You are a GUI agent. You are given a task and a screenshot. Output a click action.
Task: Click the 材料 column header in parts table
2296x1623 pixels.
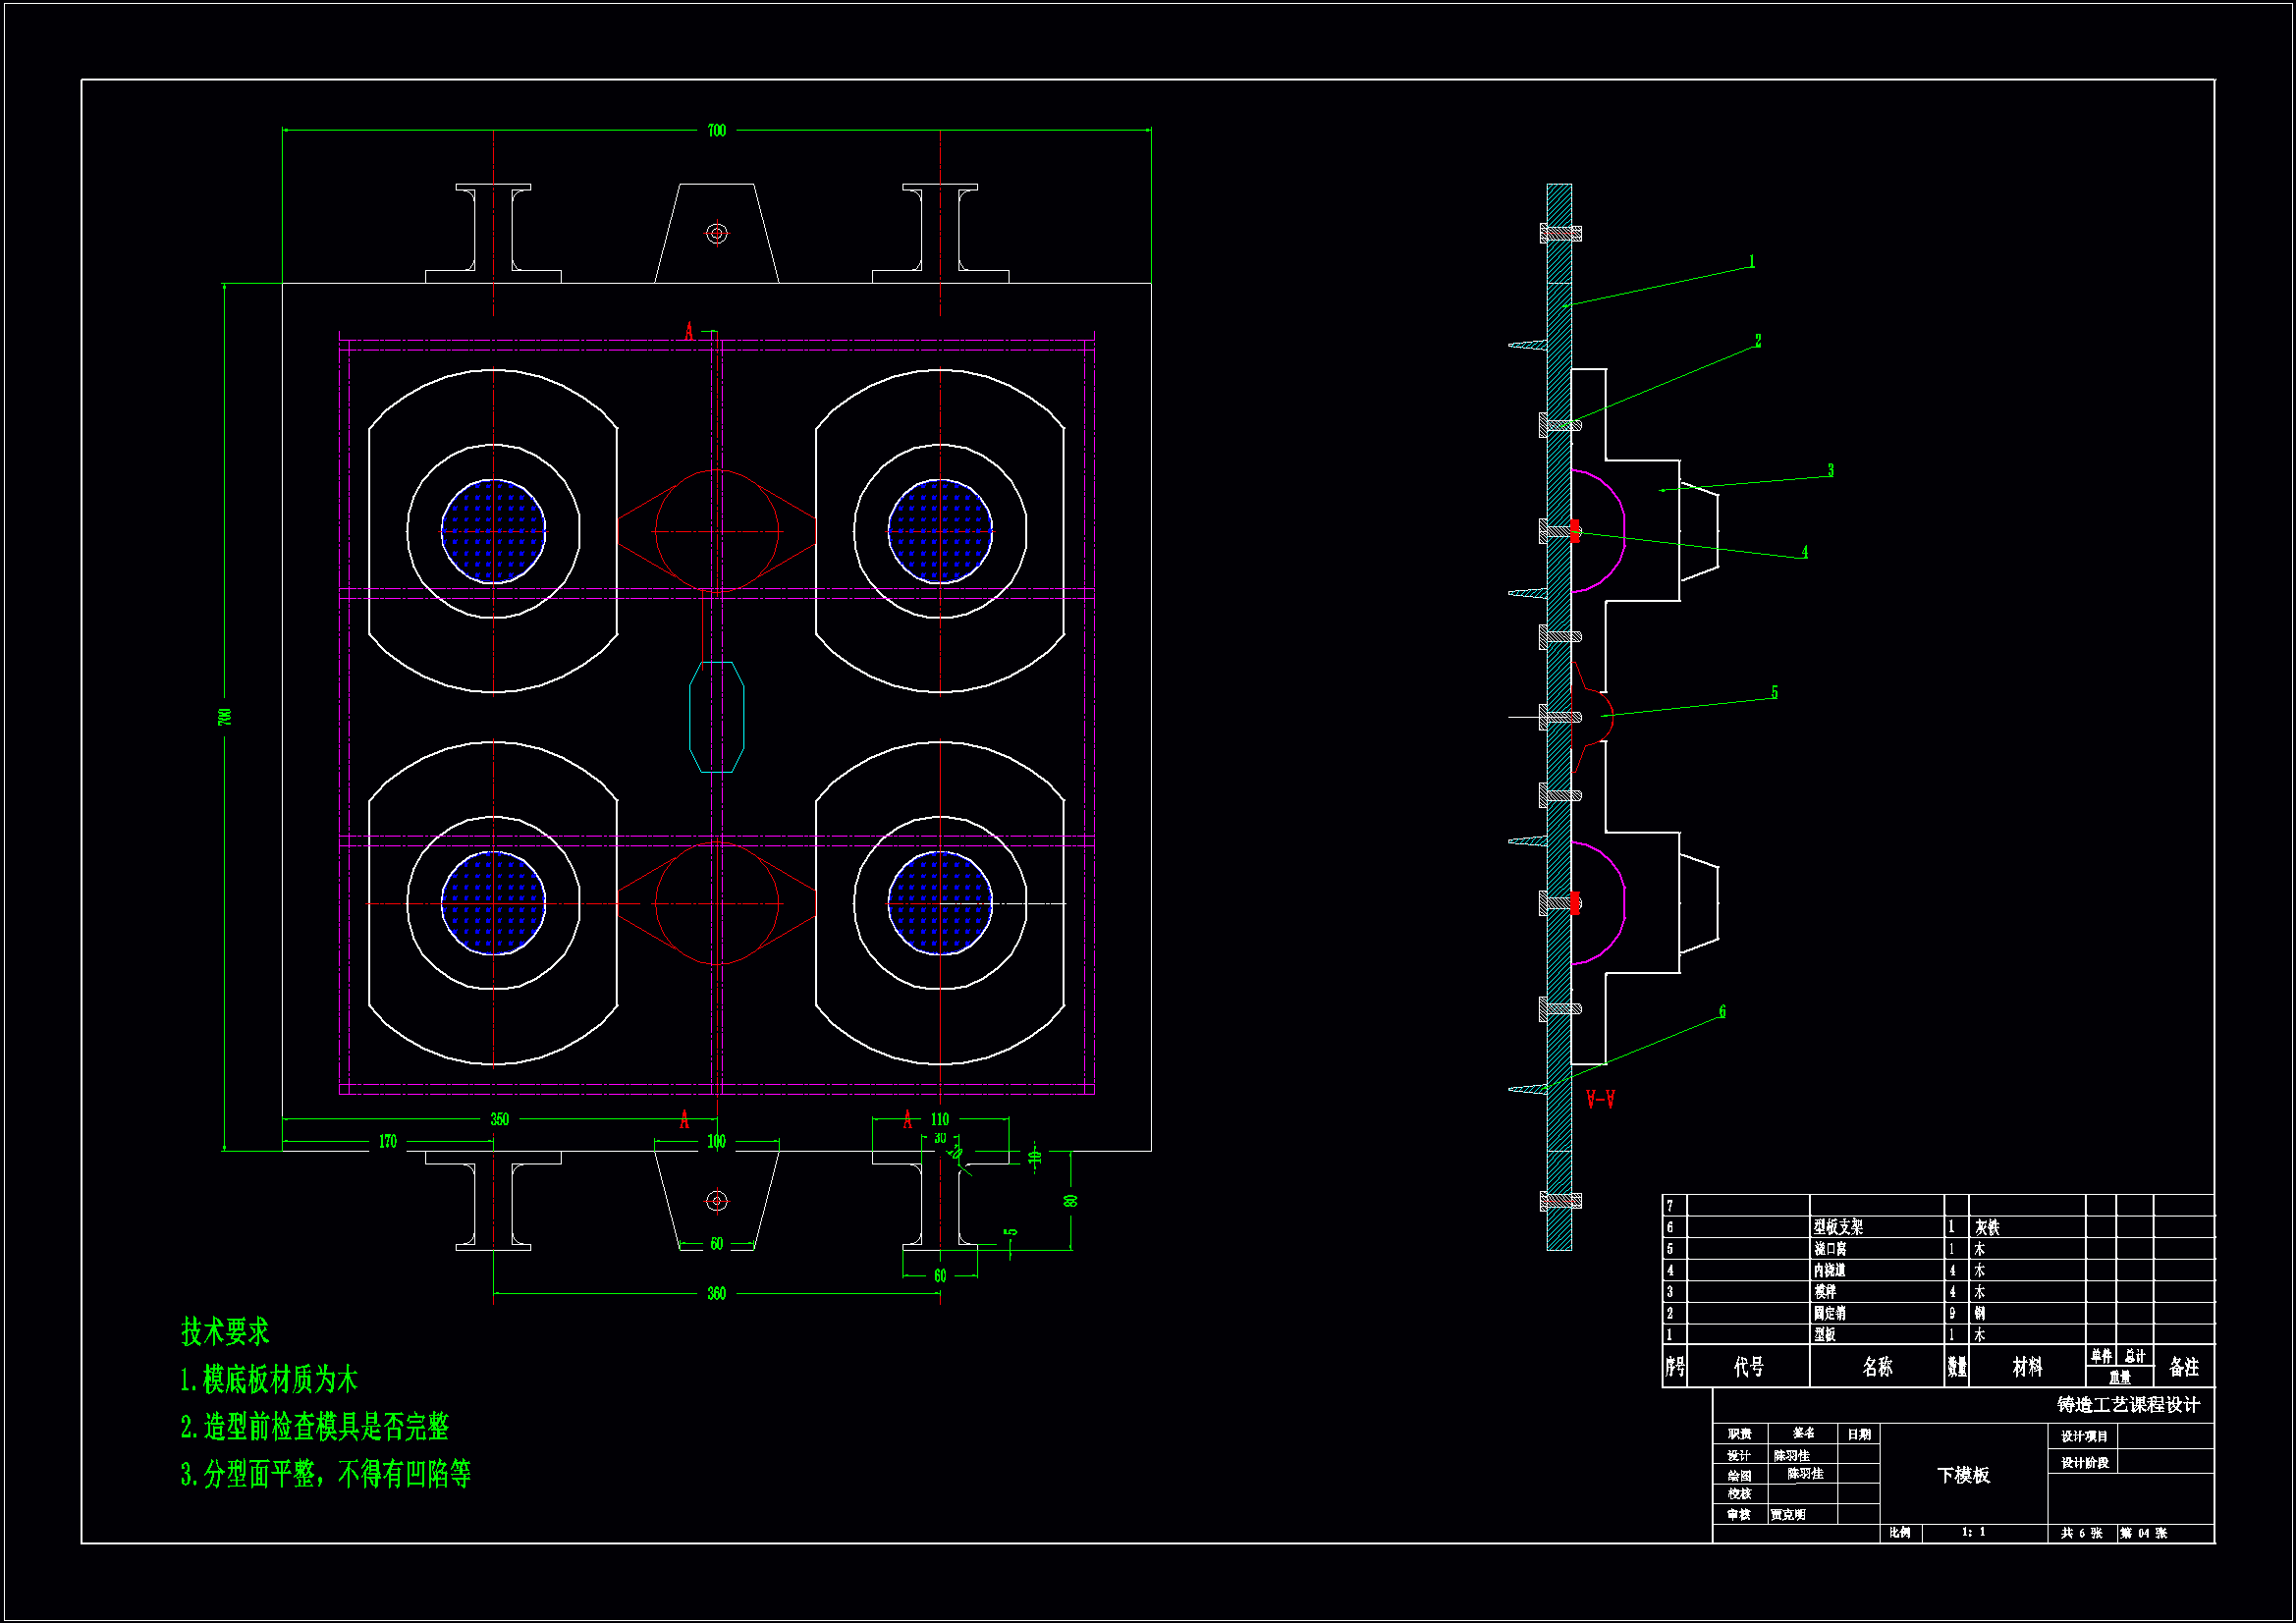(x=2027, y=1367)
